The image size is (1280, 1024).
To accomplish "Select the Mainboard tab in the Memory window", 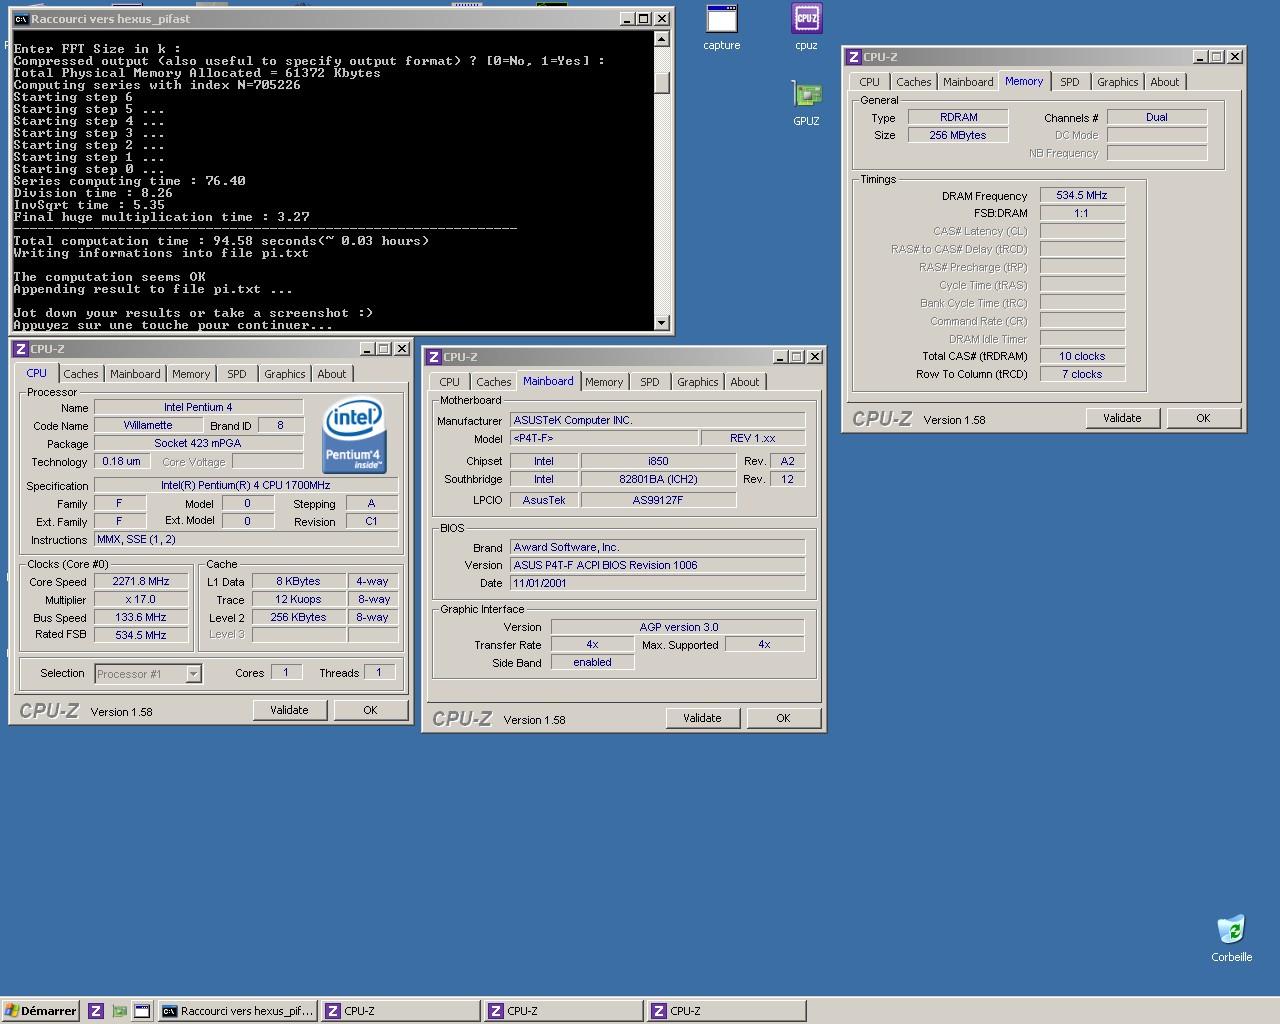I will coord(969,82).
